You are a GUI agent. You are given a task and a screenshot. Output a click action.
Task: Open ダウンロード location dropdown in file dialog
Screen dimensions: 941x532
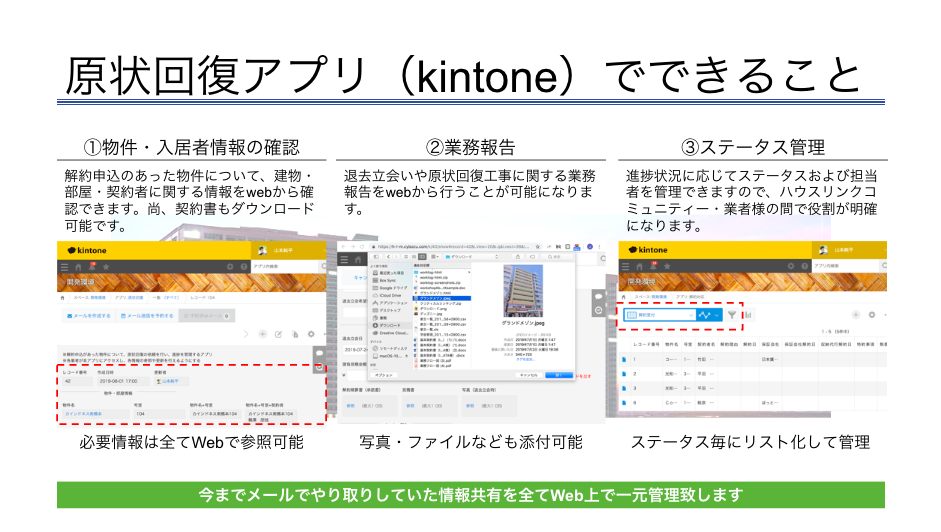click(x=472, y=257)
